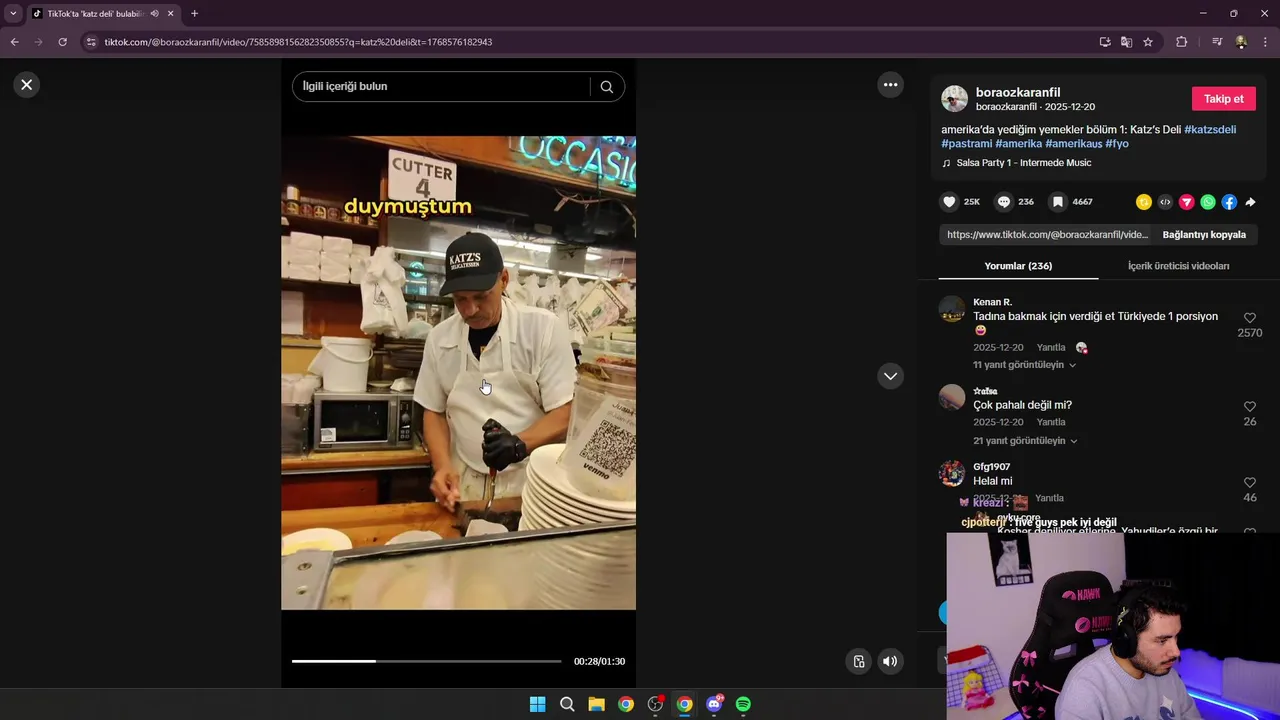Translate this page icon in address bar
The image size is (1280, 720).
1126,42
